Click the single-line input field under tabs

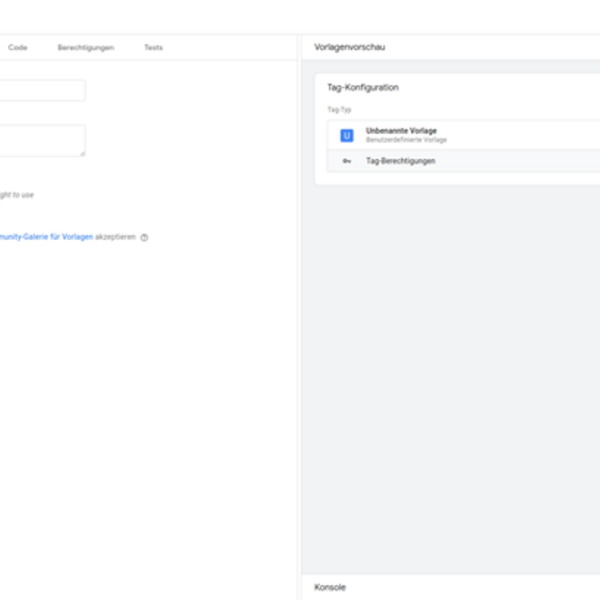40,90
